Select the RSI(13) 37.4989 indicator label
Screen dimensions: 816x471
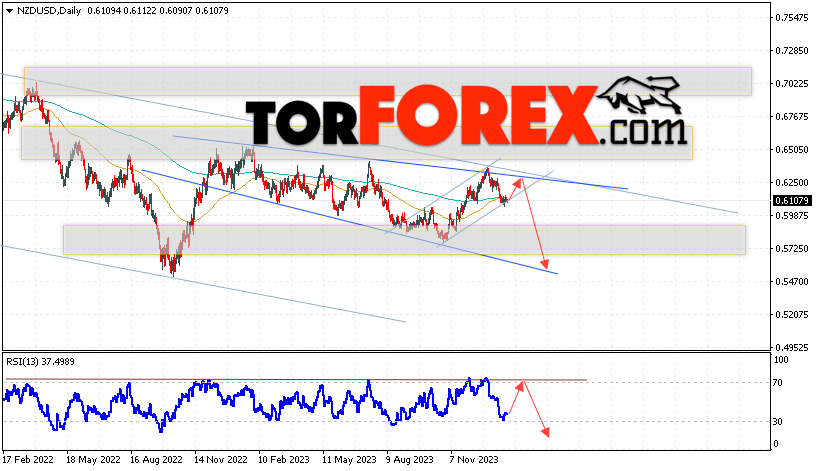pyautogui.click(x=41, y=362)
